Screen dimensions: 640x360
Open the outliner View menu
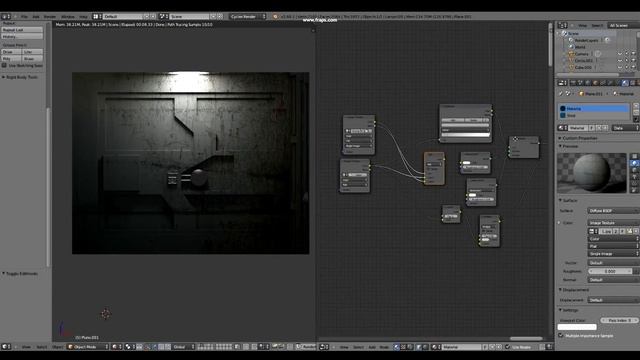pyautogui.click(x=582, y=25)
